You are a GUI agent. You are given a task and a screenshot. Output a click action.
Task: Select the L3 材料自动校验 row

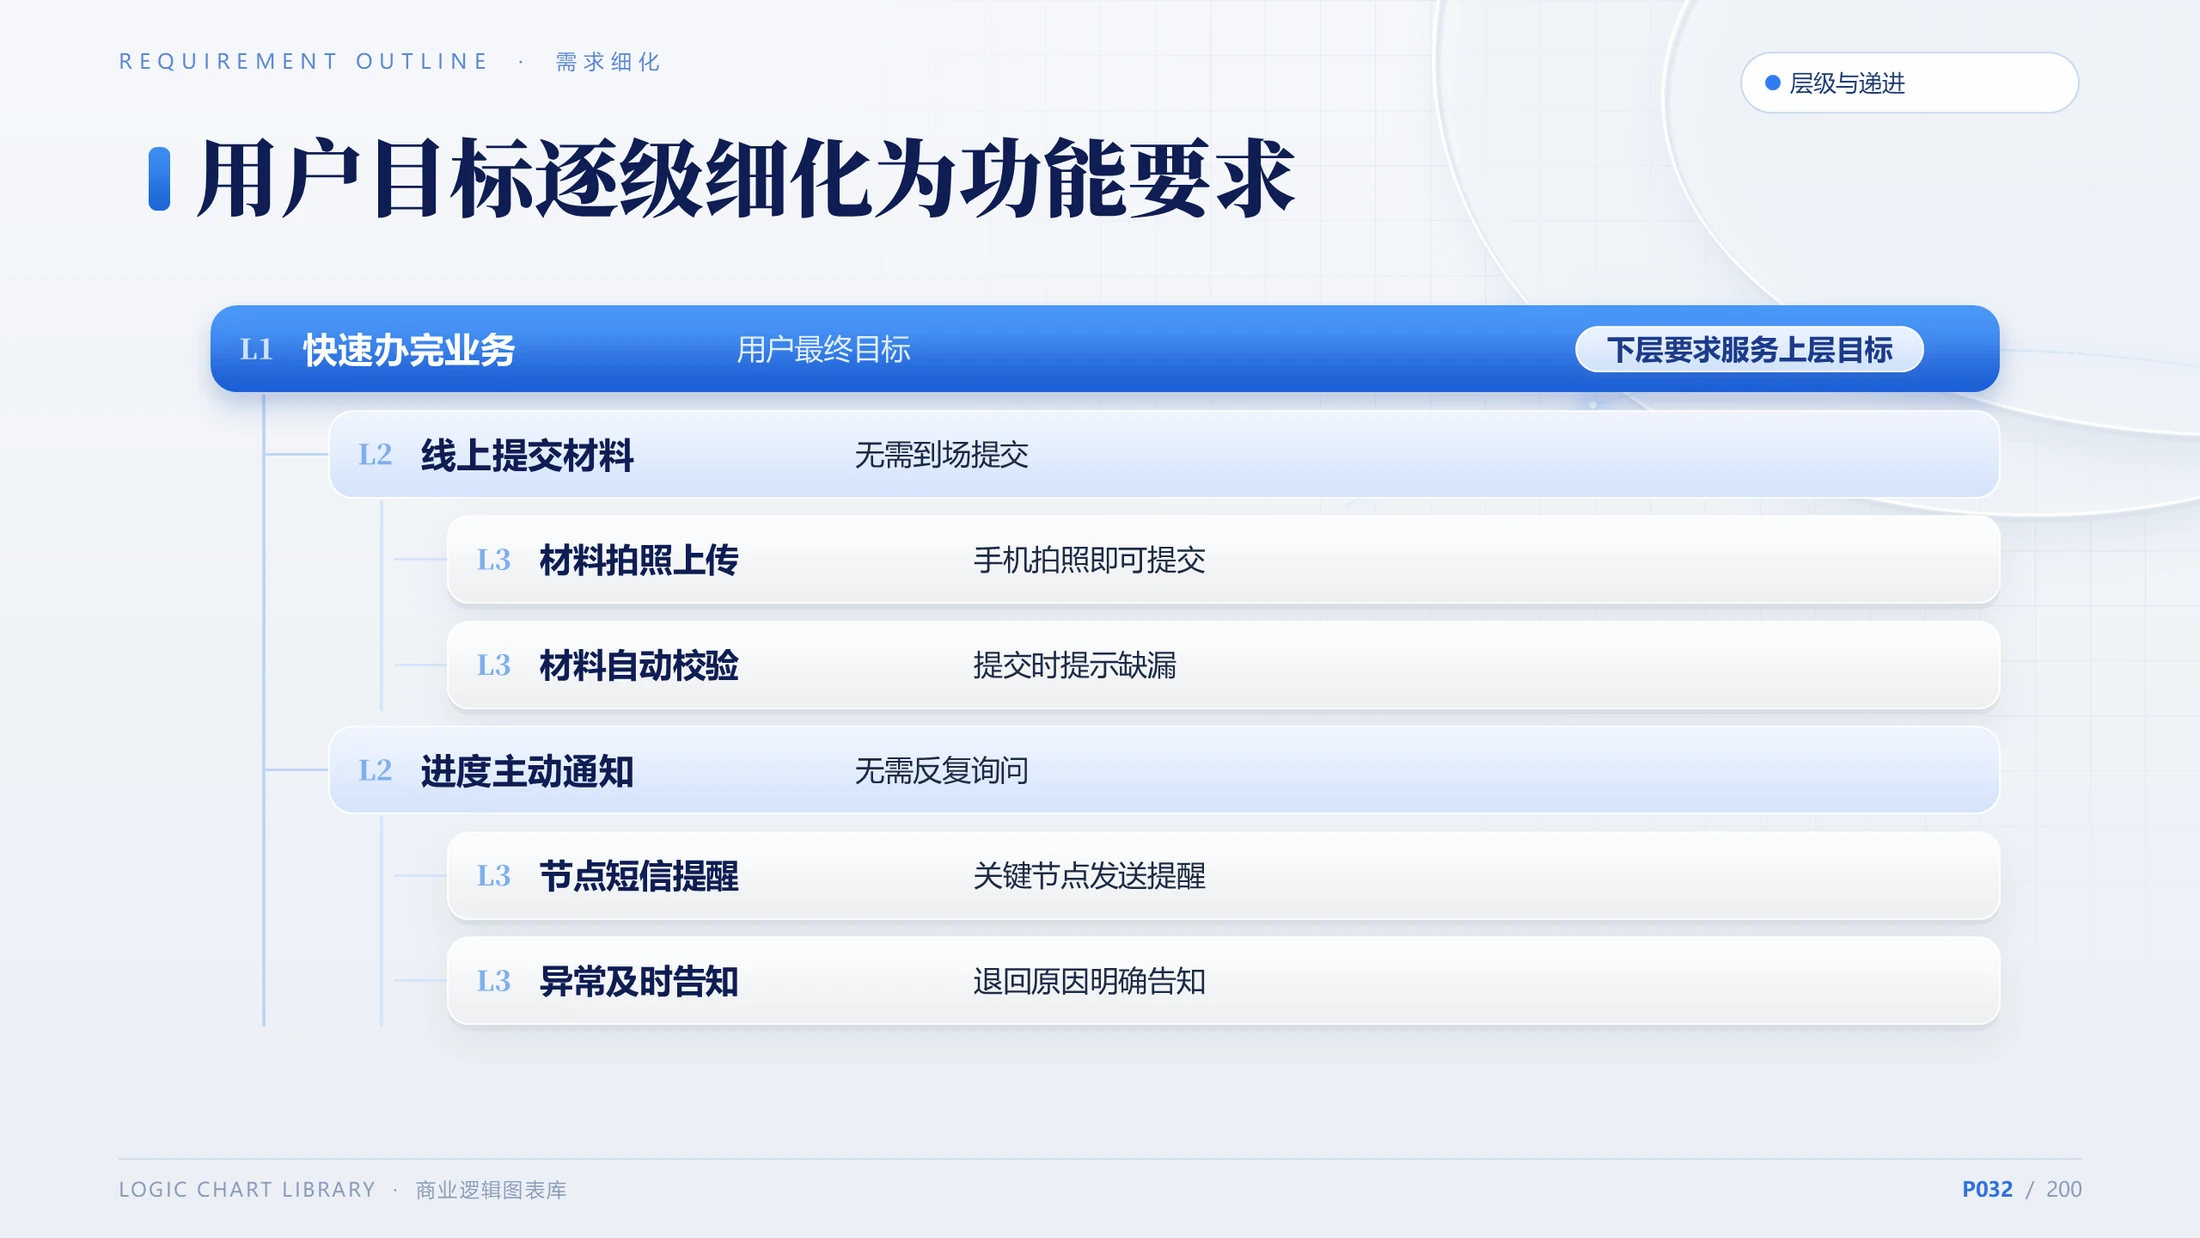[x=1223, y=665]
